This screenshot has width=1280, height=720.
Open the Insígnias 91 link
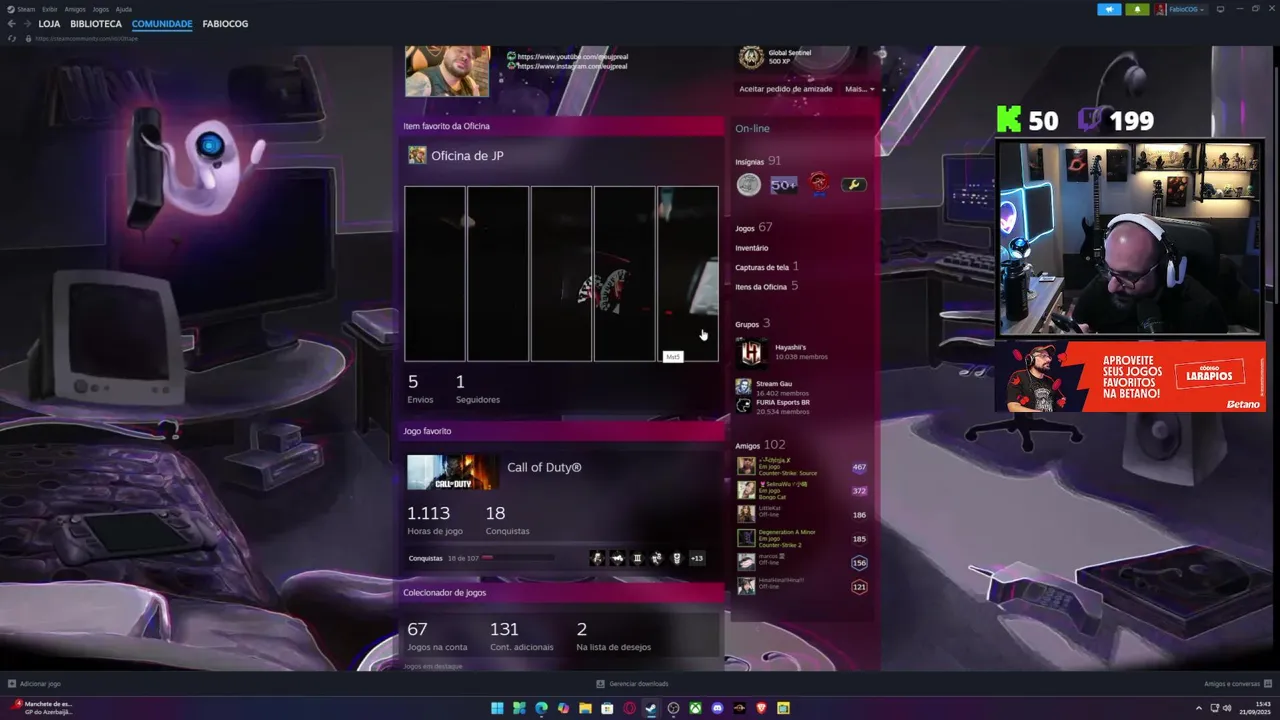(x=758, y=161)
